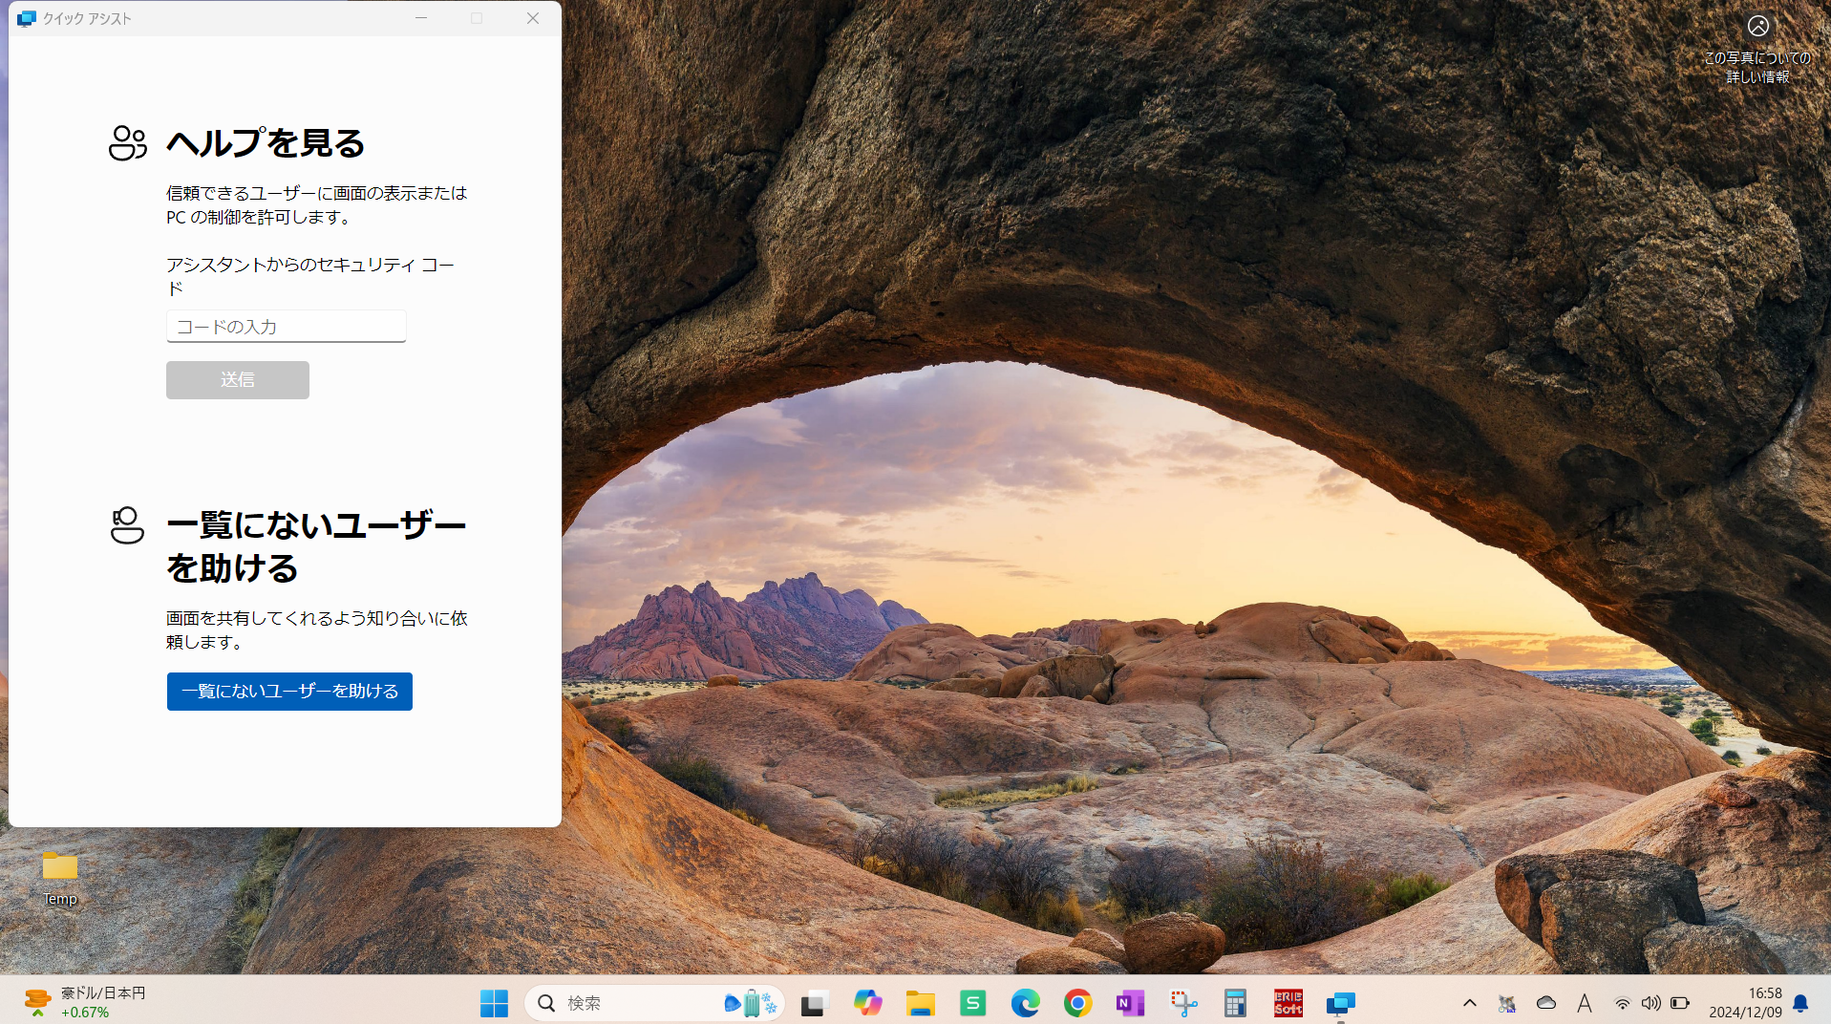
Task: Launch Copilot from the taskbar
Action: click(x=868, y=1002)
